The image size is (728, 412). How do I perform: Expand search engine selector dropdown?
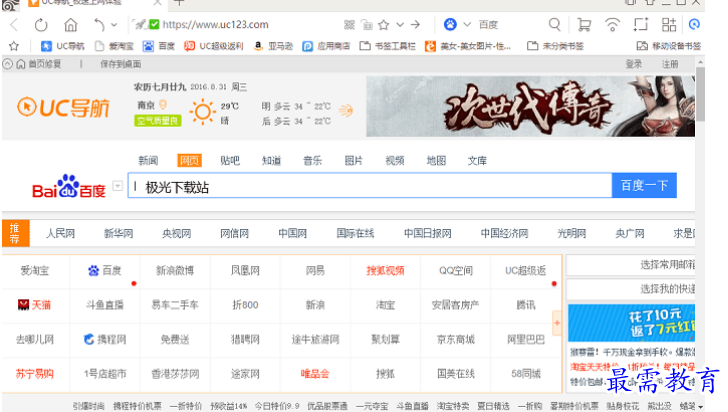pos(467,25)
